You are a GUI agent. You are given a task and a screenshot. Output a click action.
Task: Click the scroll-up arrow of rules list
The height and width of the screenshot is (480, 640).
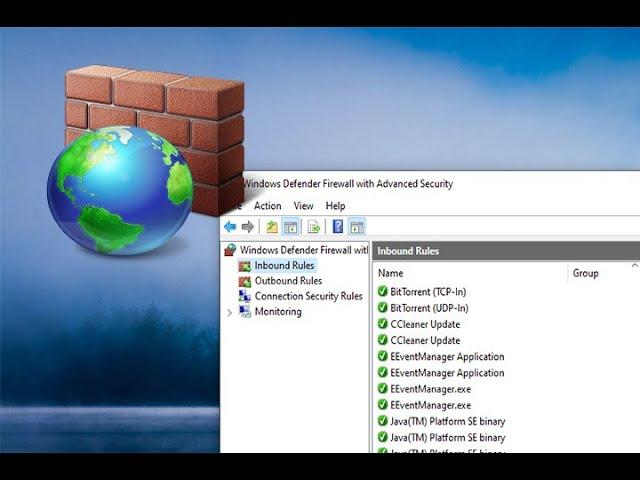[x=635, y=266]
